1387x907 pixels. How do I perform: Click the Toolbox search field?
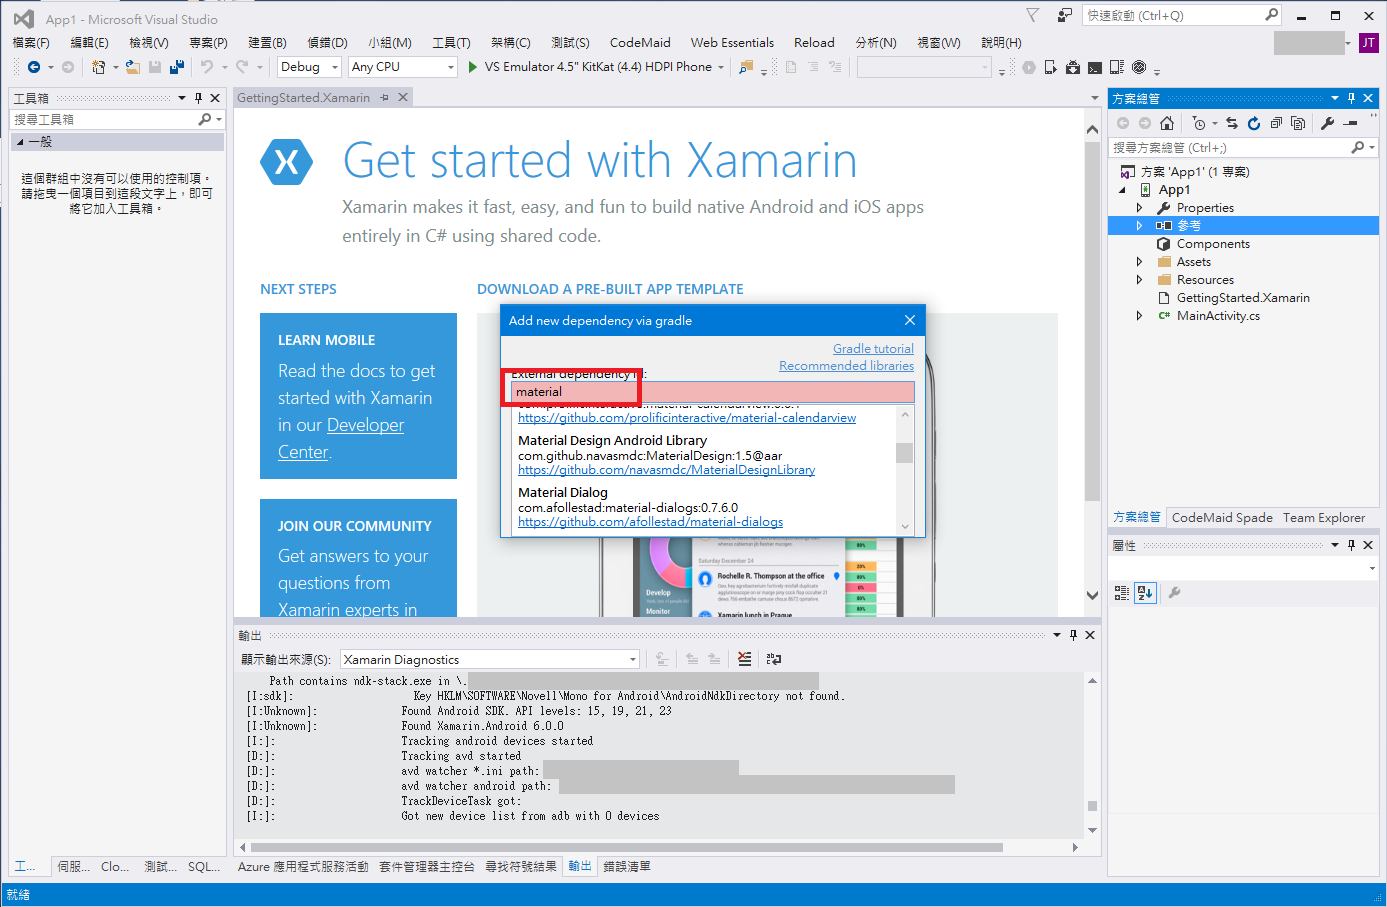pos(116,119)
